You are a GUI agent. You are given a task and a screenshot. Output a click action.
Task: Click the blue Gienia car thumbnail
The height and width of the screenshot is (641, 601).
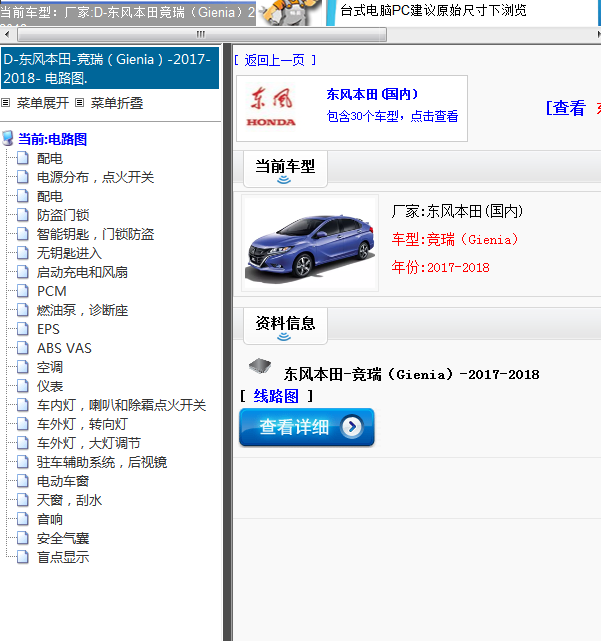pyautogui.click(x=310, y=243)
